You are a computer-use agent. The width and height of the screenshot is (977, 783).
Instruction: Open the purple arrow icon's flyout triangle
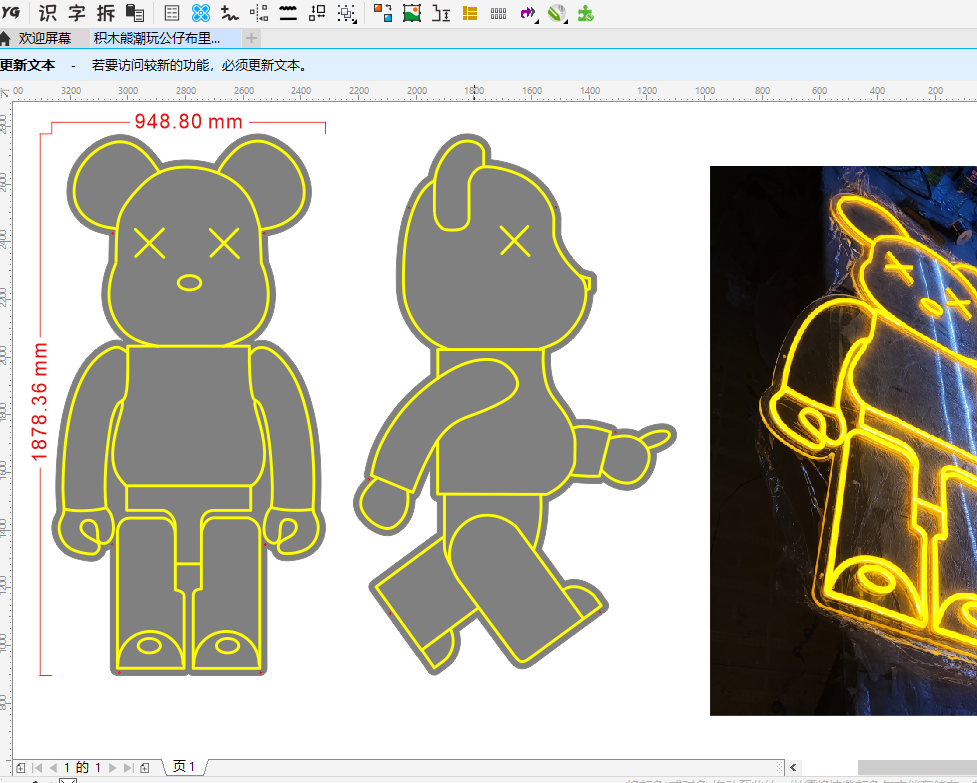pyautogui.click(x=536, y=21)
